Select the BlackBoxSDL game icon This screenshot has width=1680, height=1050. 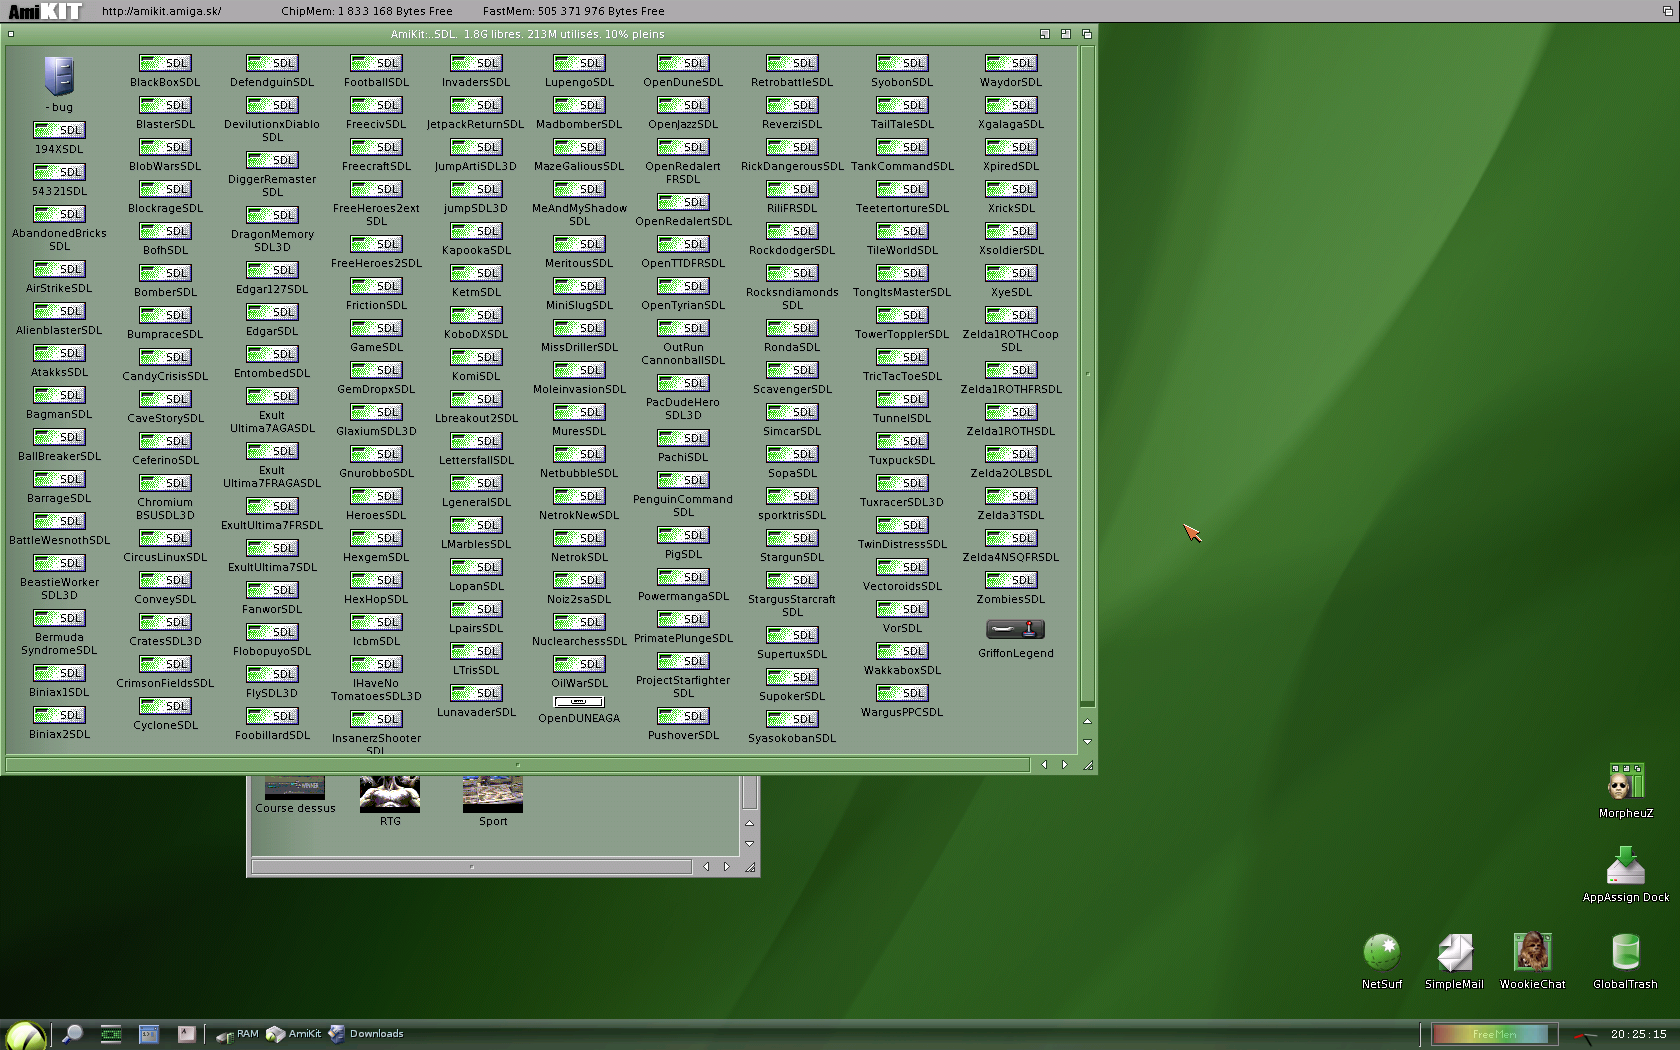[x=165, y=63]
